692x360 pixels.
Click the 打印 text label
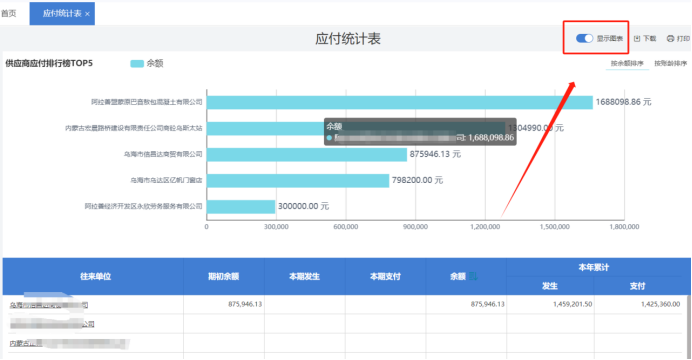[x=683, y=39]
